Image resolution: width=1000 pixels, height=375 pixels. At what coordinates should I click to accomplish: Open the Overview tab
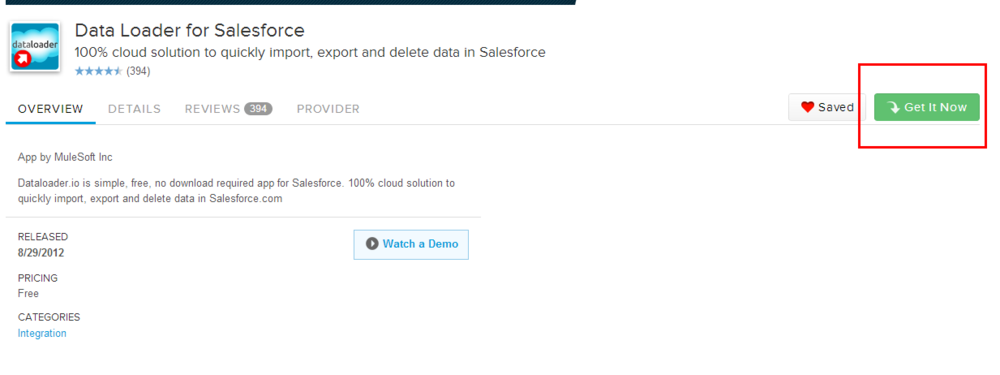click(50, 109)
